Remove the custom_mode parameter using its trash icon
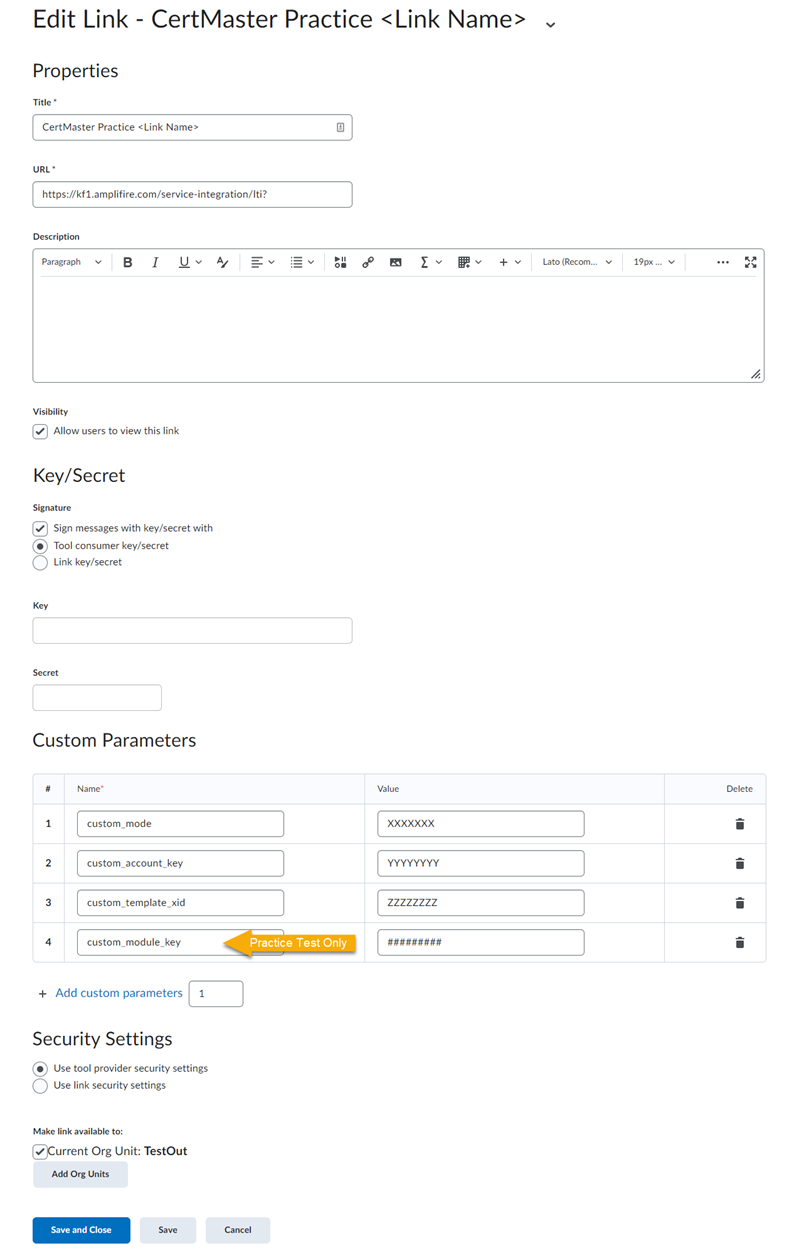Image resolution: width=804 pixels, height=1258 pixels. click(739, 823)
